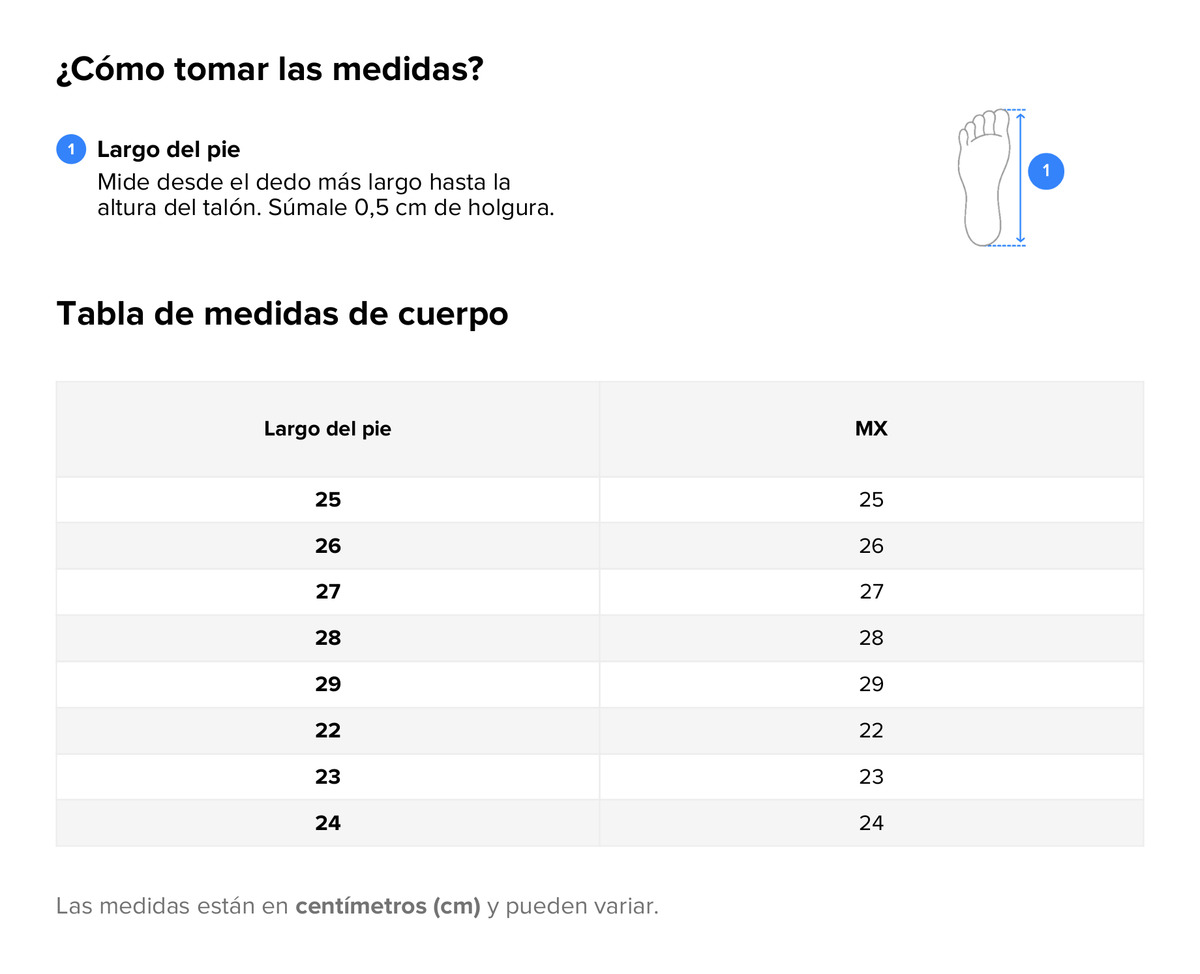Select the "MX" column header
Image resolution: width=1200 pixels, height=974 pixels.
[x=871, y=429]
